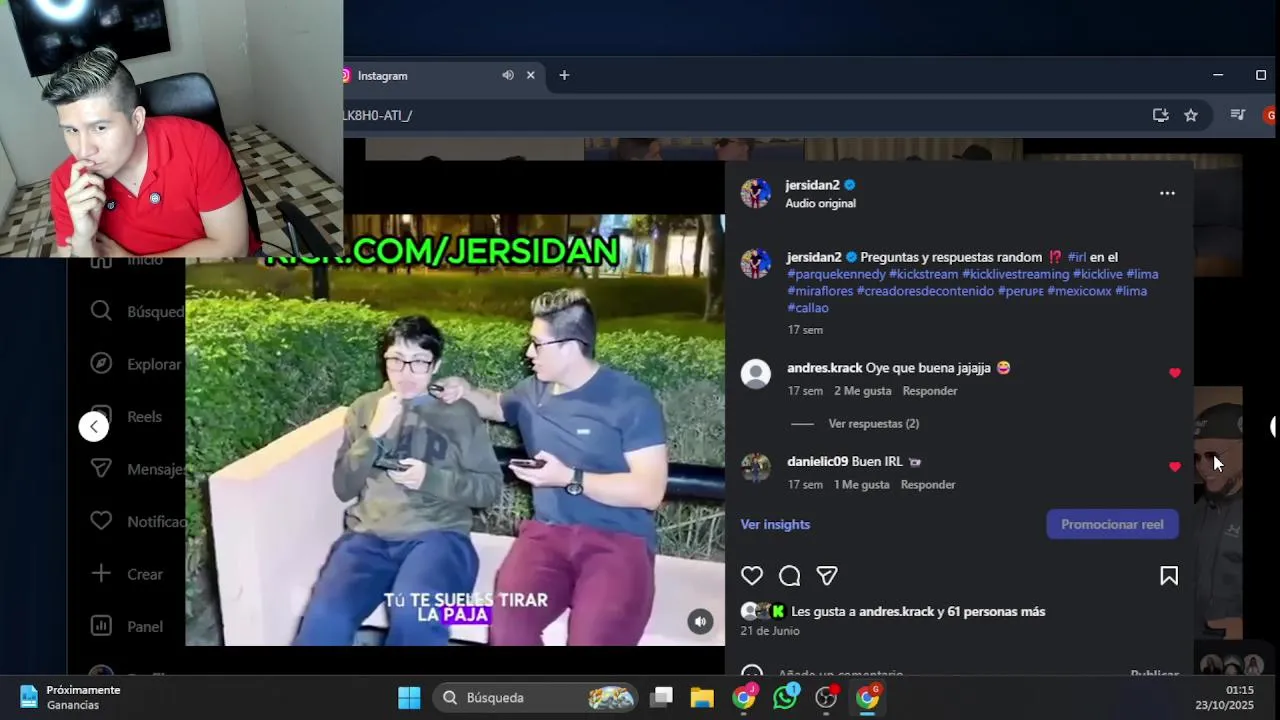The image size is (1280, 720).
Task: Mute the reel video sound
Action: [701, 622]
